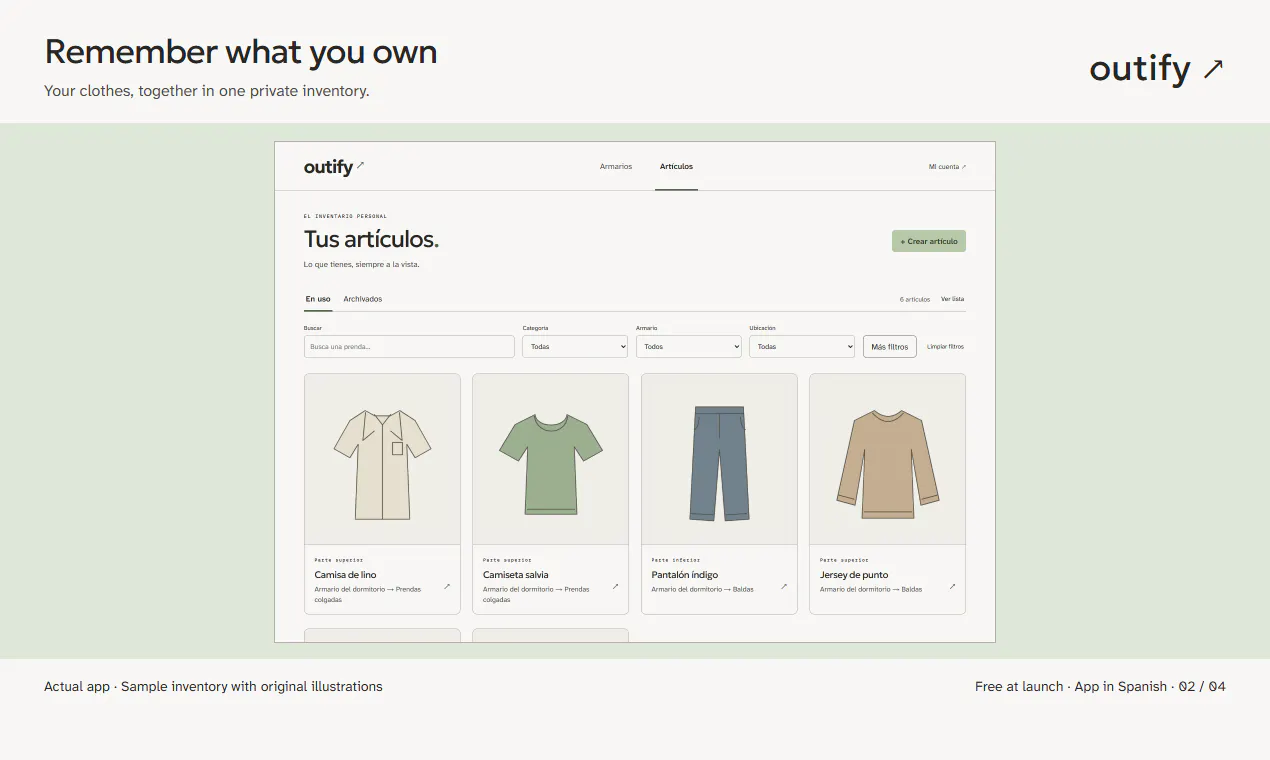This screenshot has width=1270, height=760.
Task: Click the Tus artículos heading
Action: tap(371, 240)
